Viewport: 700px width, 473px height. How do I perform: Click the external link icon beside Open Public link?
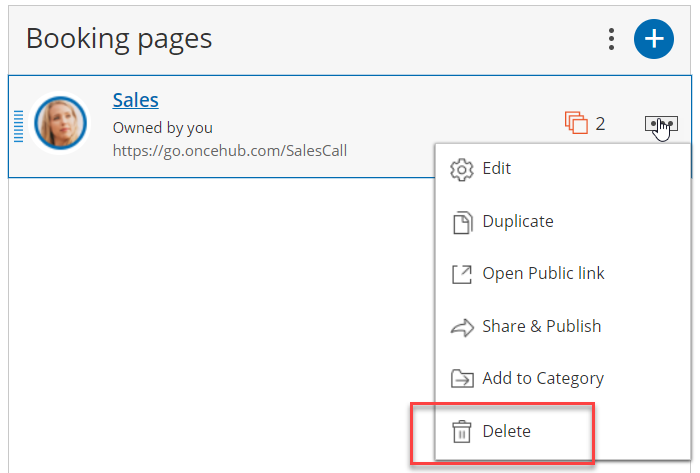[462, 274]
